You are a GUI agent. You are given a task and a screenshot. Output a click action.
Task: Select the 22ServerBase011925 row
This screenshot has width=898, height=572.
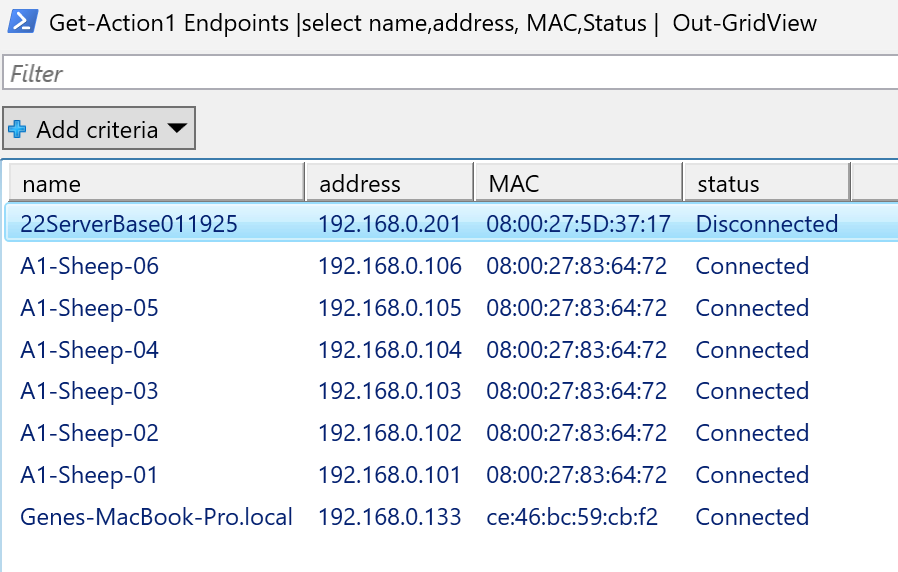129,224
